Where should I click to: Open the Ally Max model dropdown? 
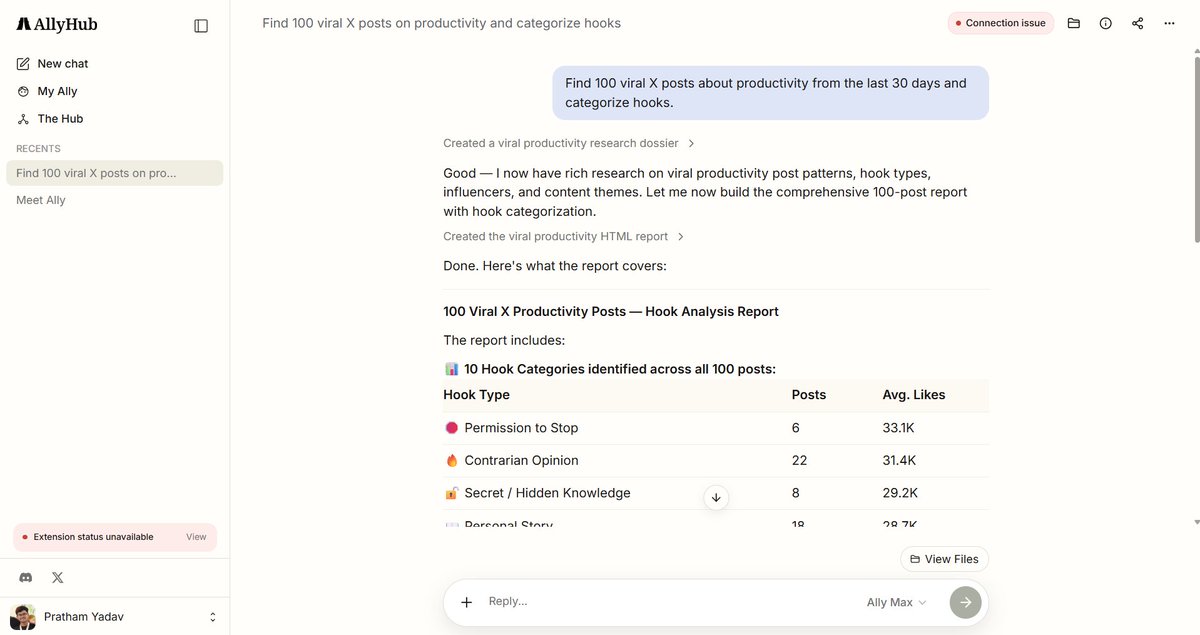[x=896, y=602]
